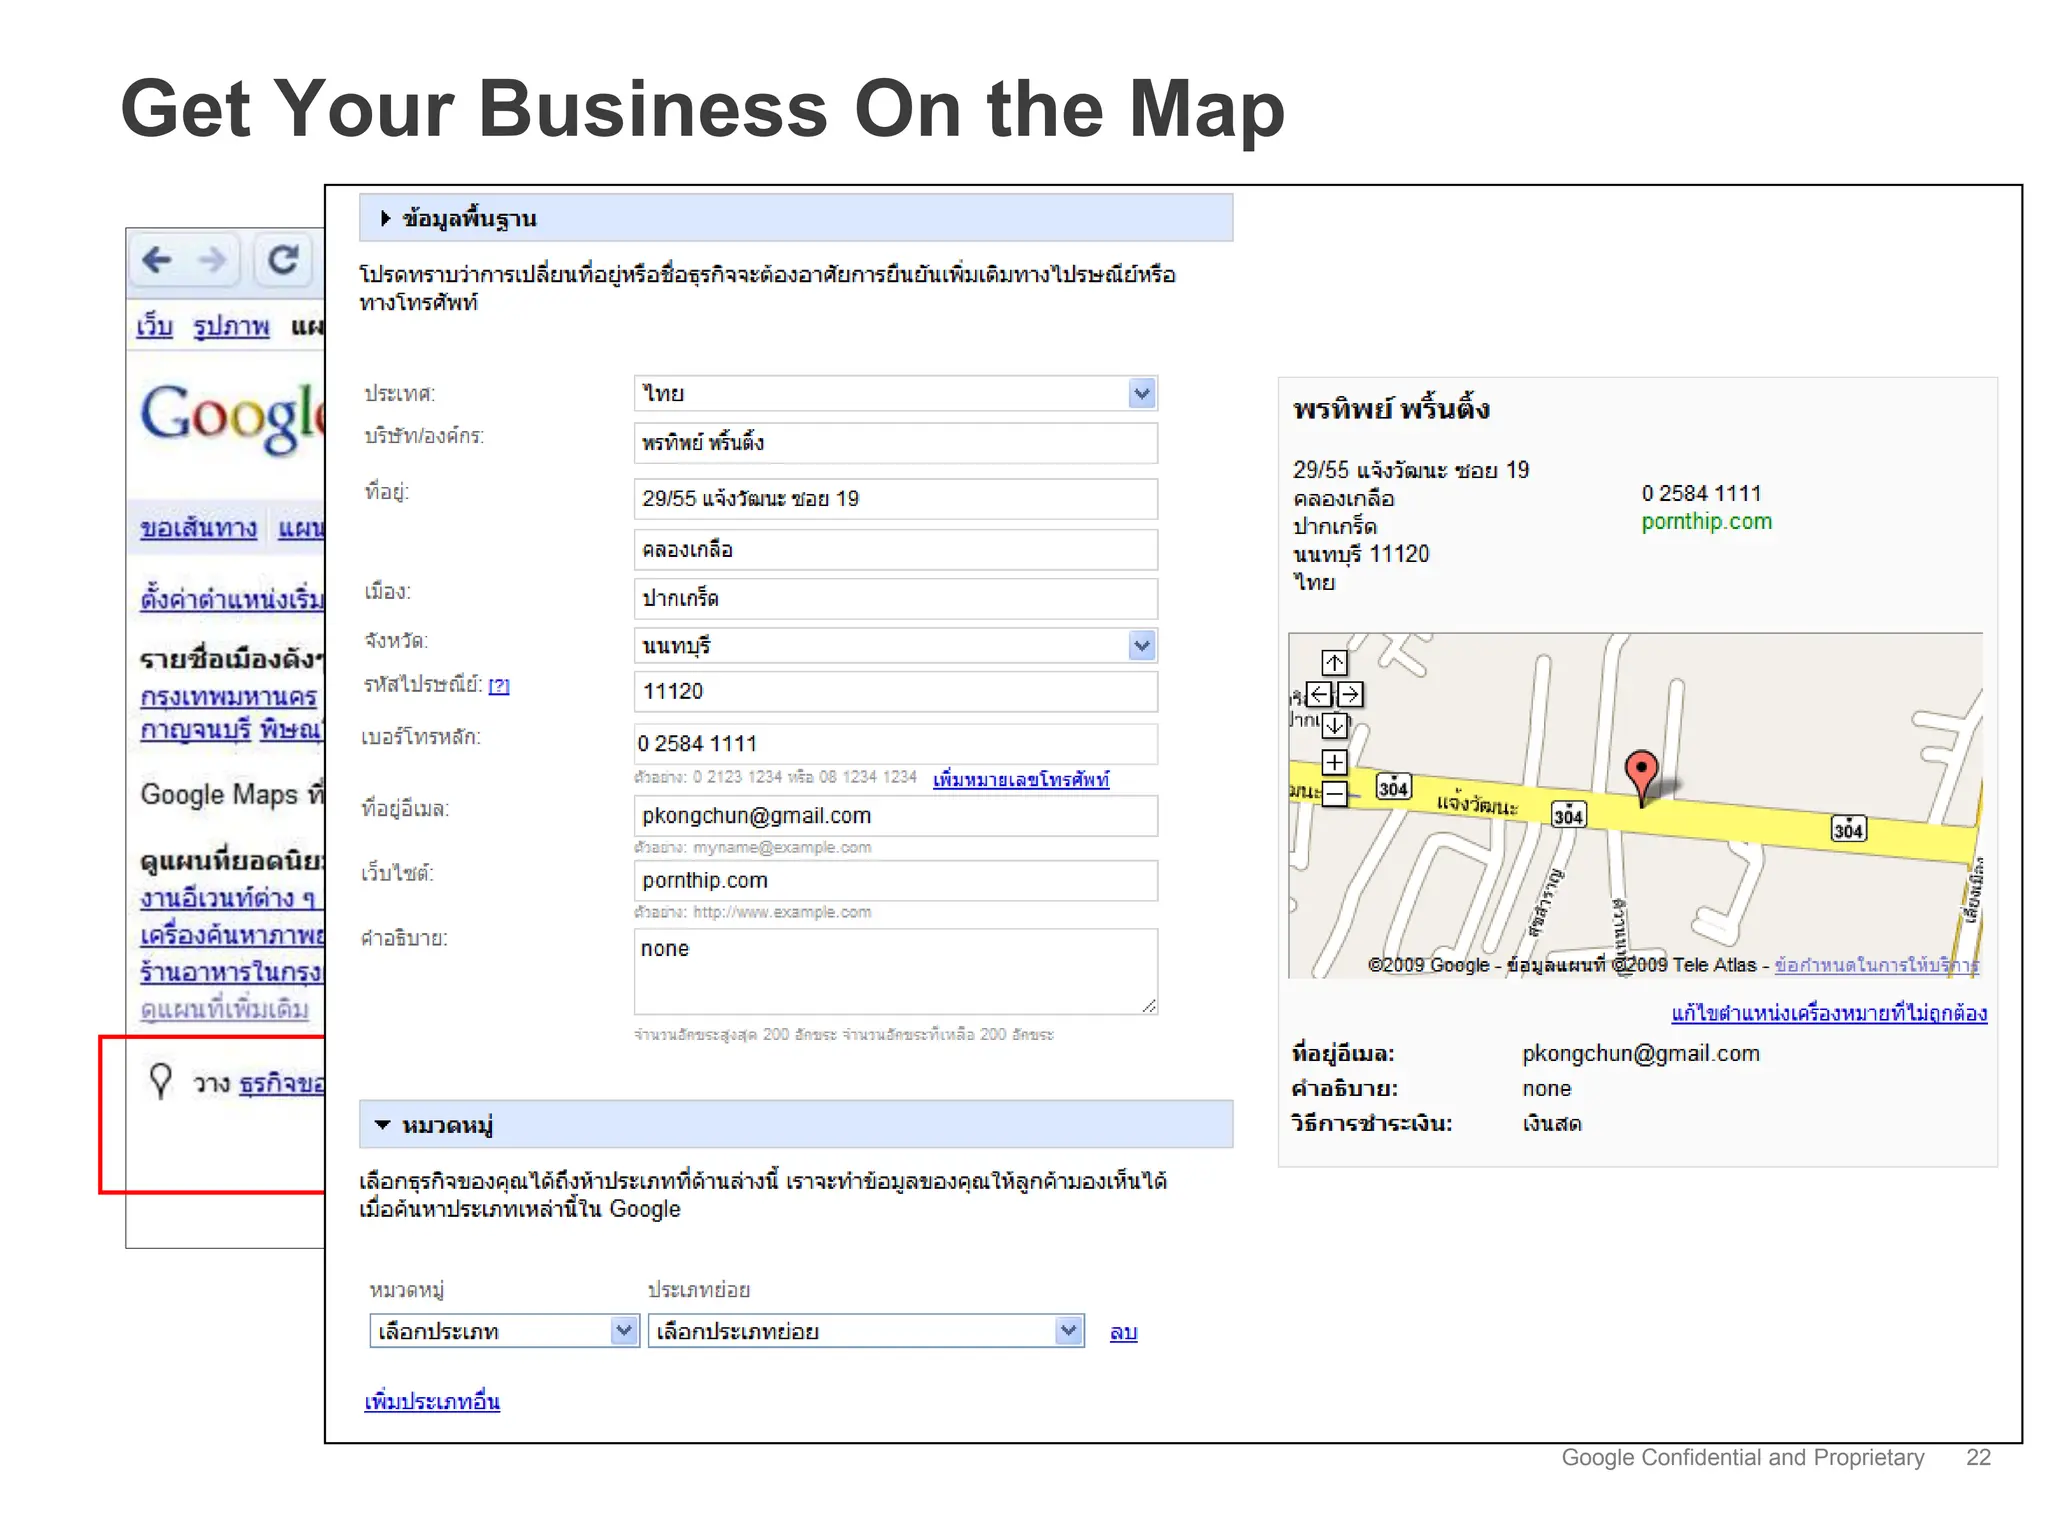Screen dimensions: 2048x1536
Task: Click the postal code field 11120
Action: (x=895, y=692)
